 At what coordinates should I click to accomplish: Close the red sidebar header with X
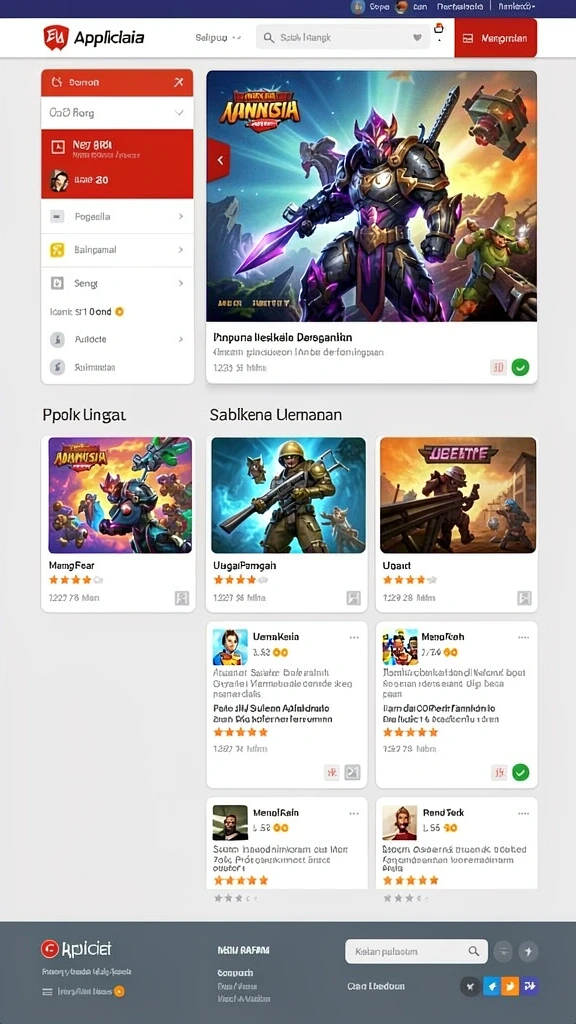click(x=179, y=82)
